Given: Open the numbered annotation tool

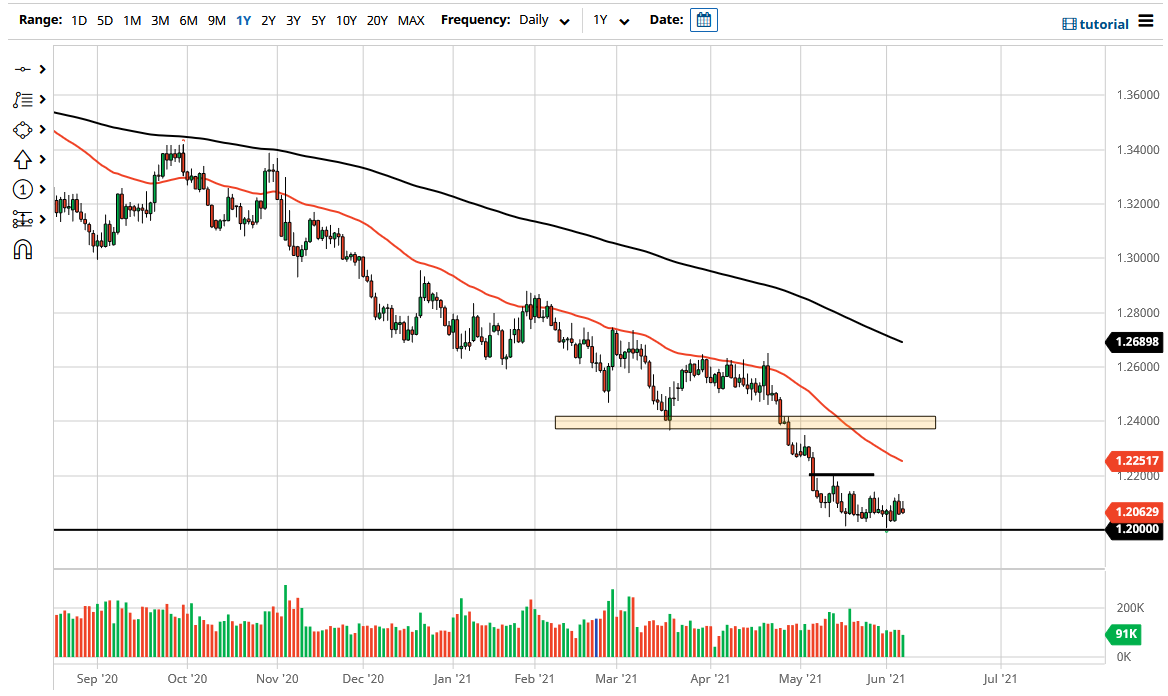Looking at the screenshot, I should [22, 189].
